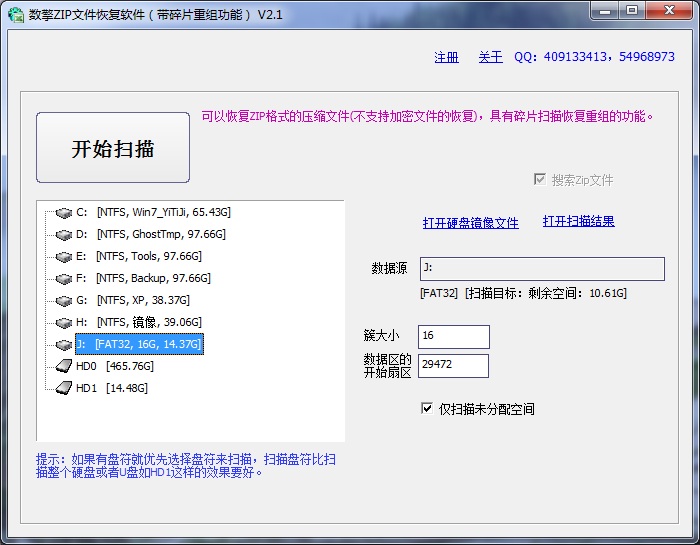Click the 打开硬盘镜像文件 link
Screen dimensions: 700x545
(x=470, y=223)
